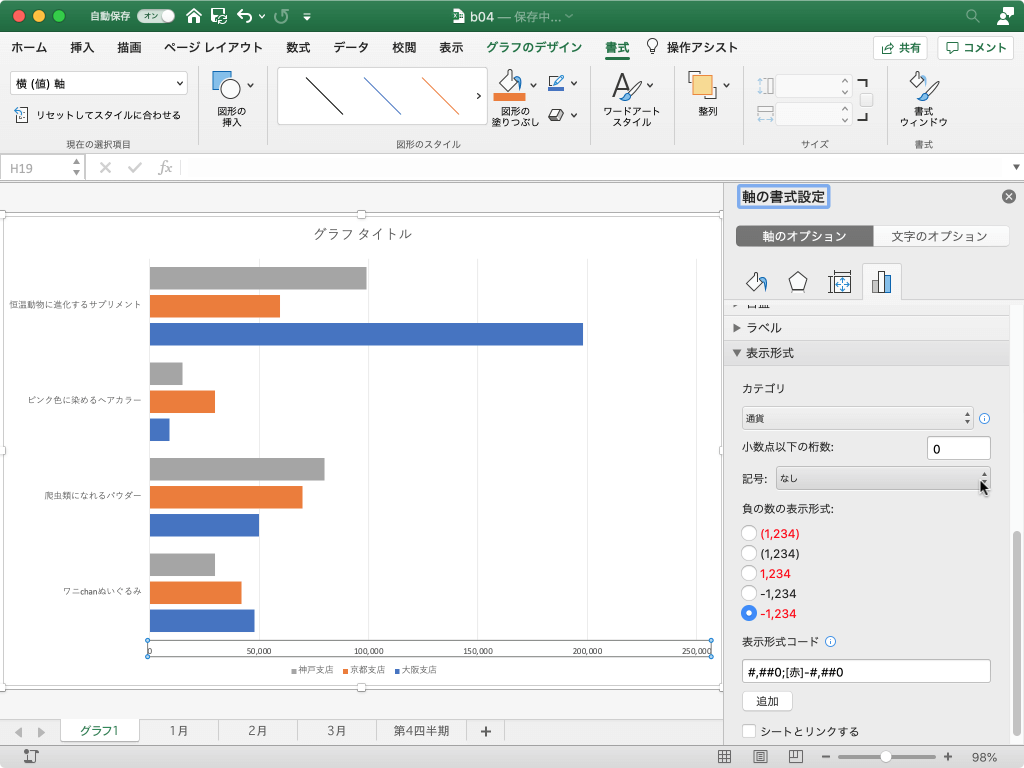Open the Format Pane button

923,99
